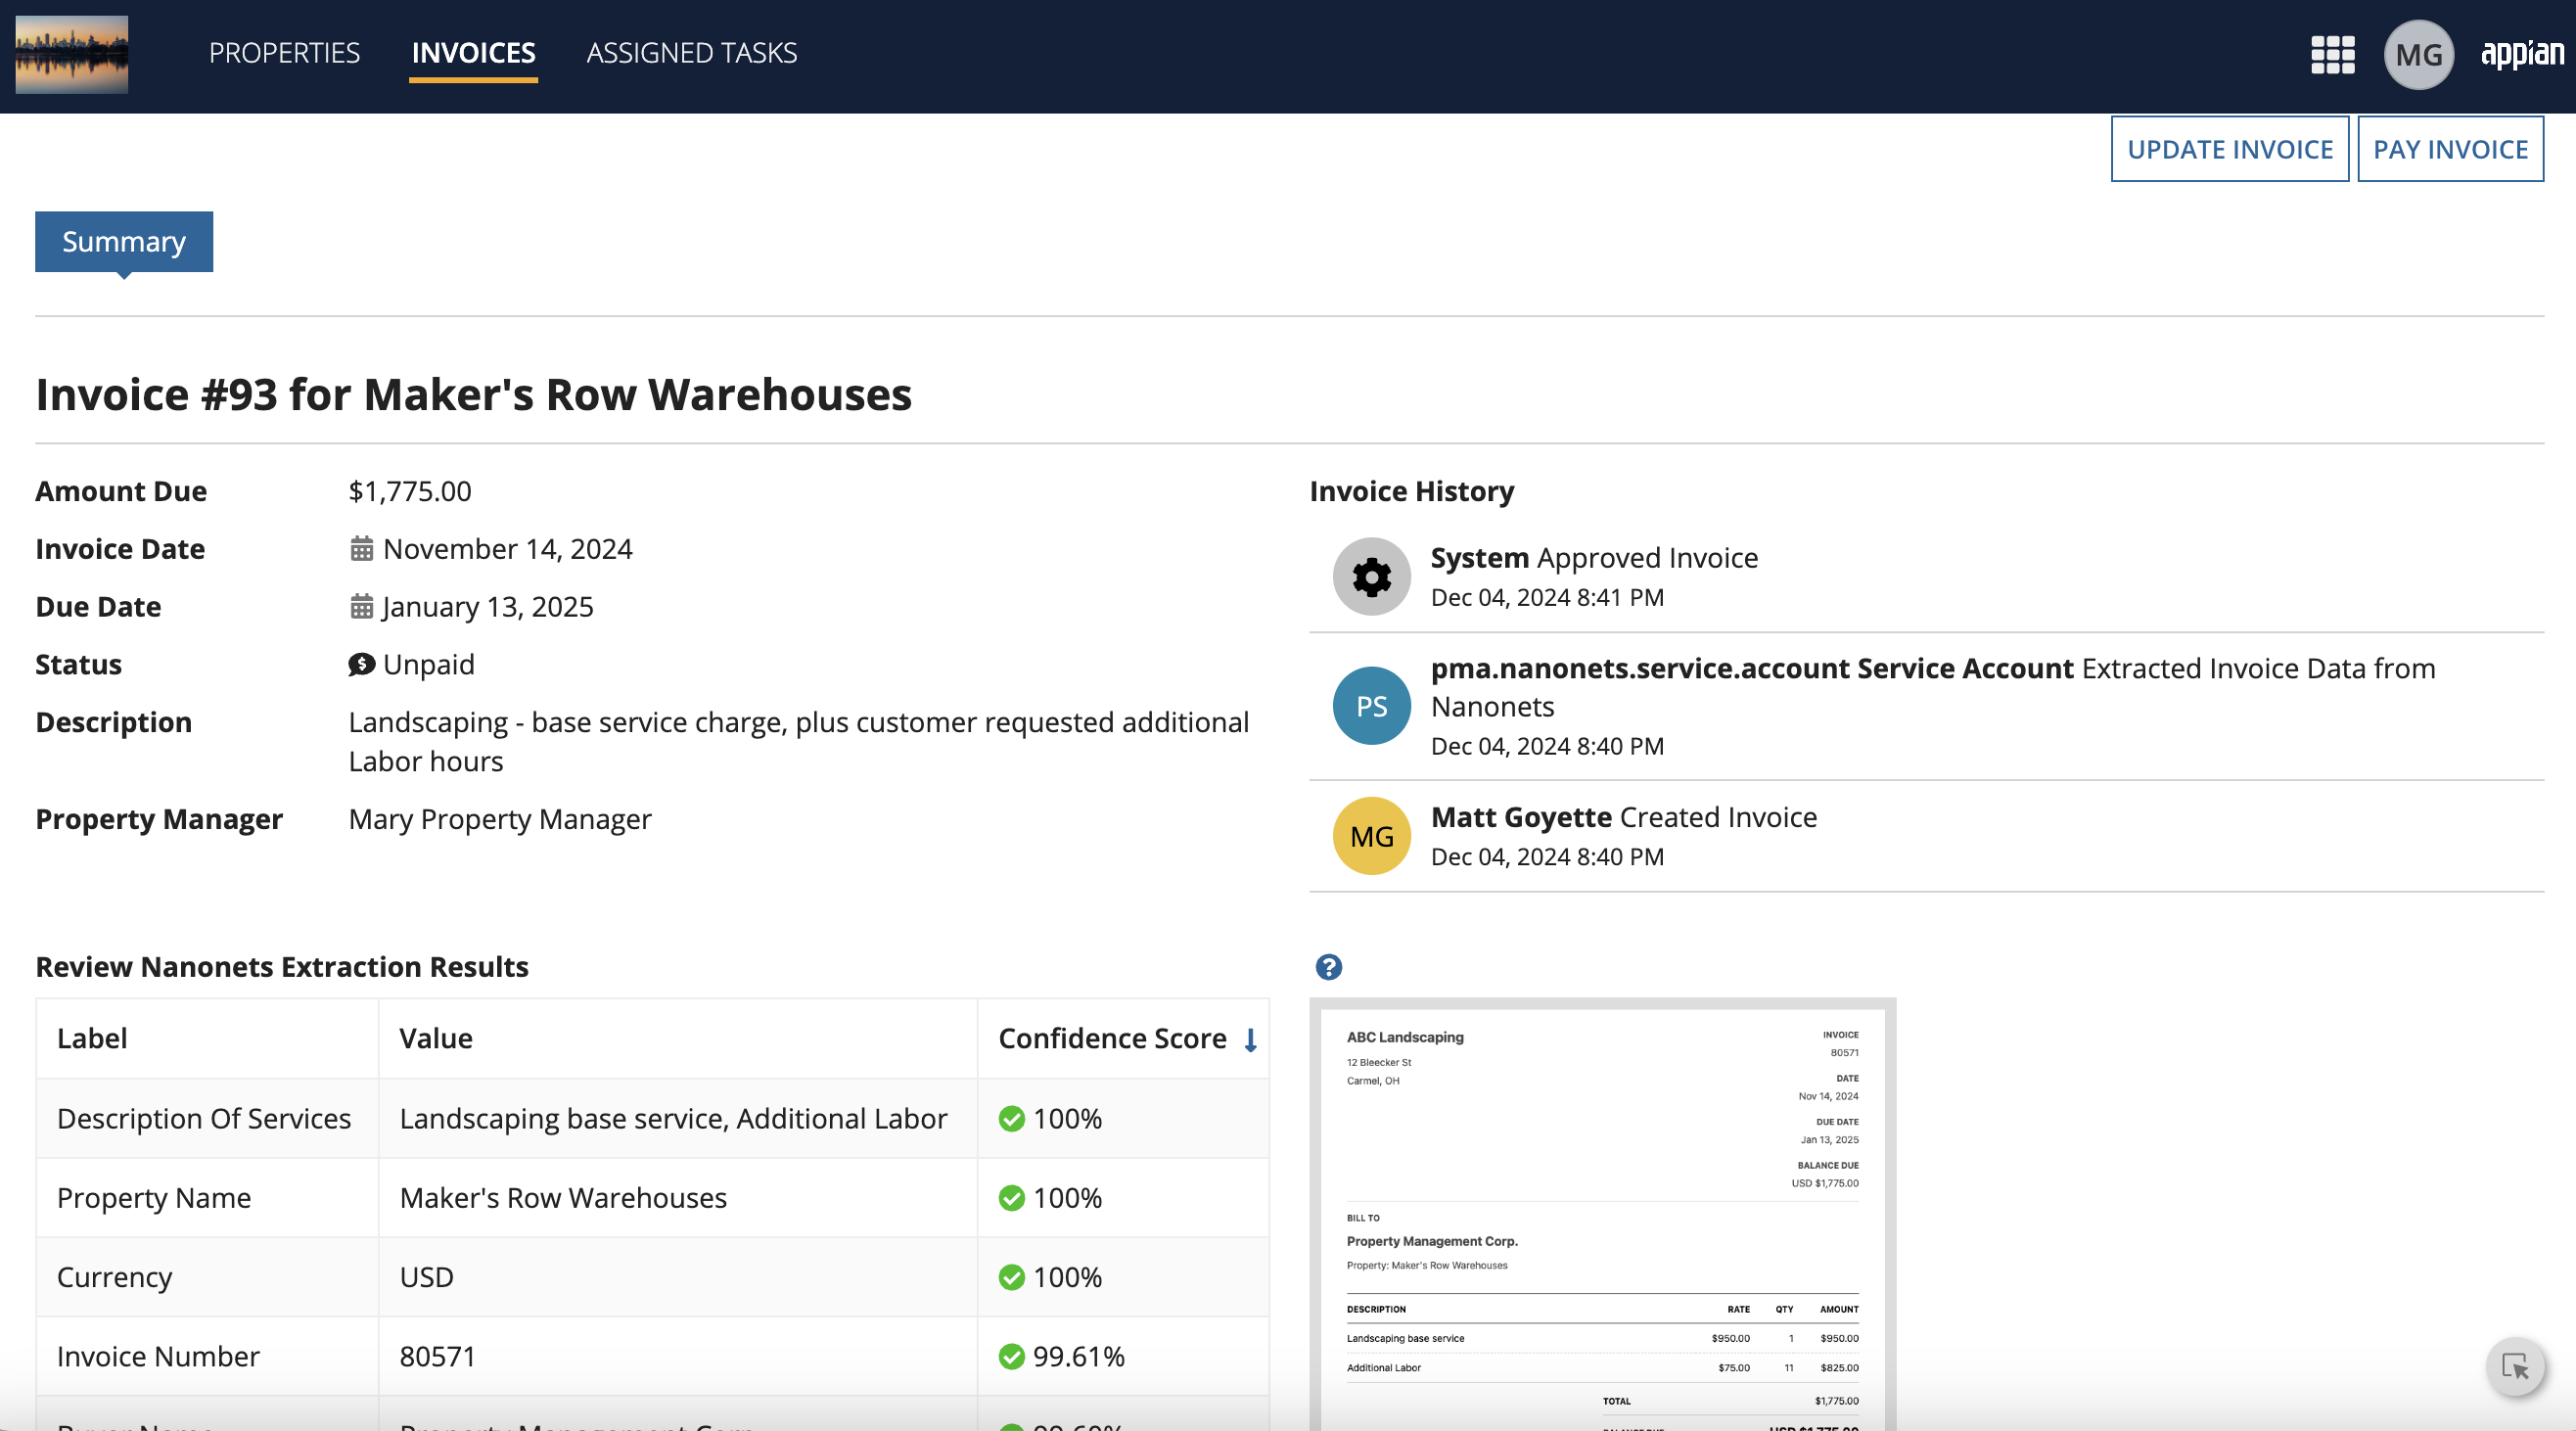Open the application waffle grid menu
The height and width of the screenshot is (1431, 2576).
click(2331, 54)
